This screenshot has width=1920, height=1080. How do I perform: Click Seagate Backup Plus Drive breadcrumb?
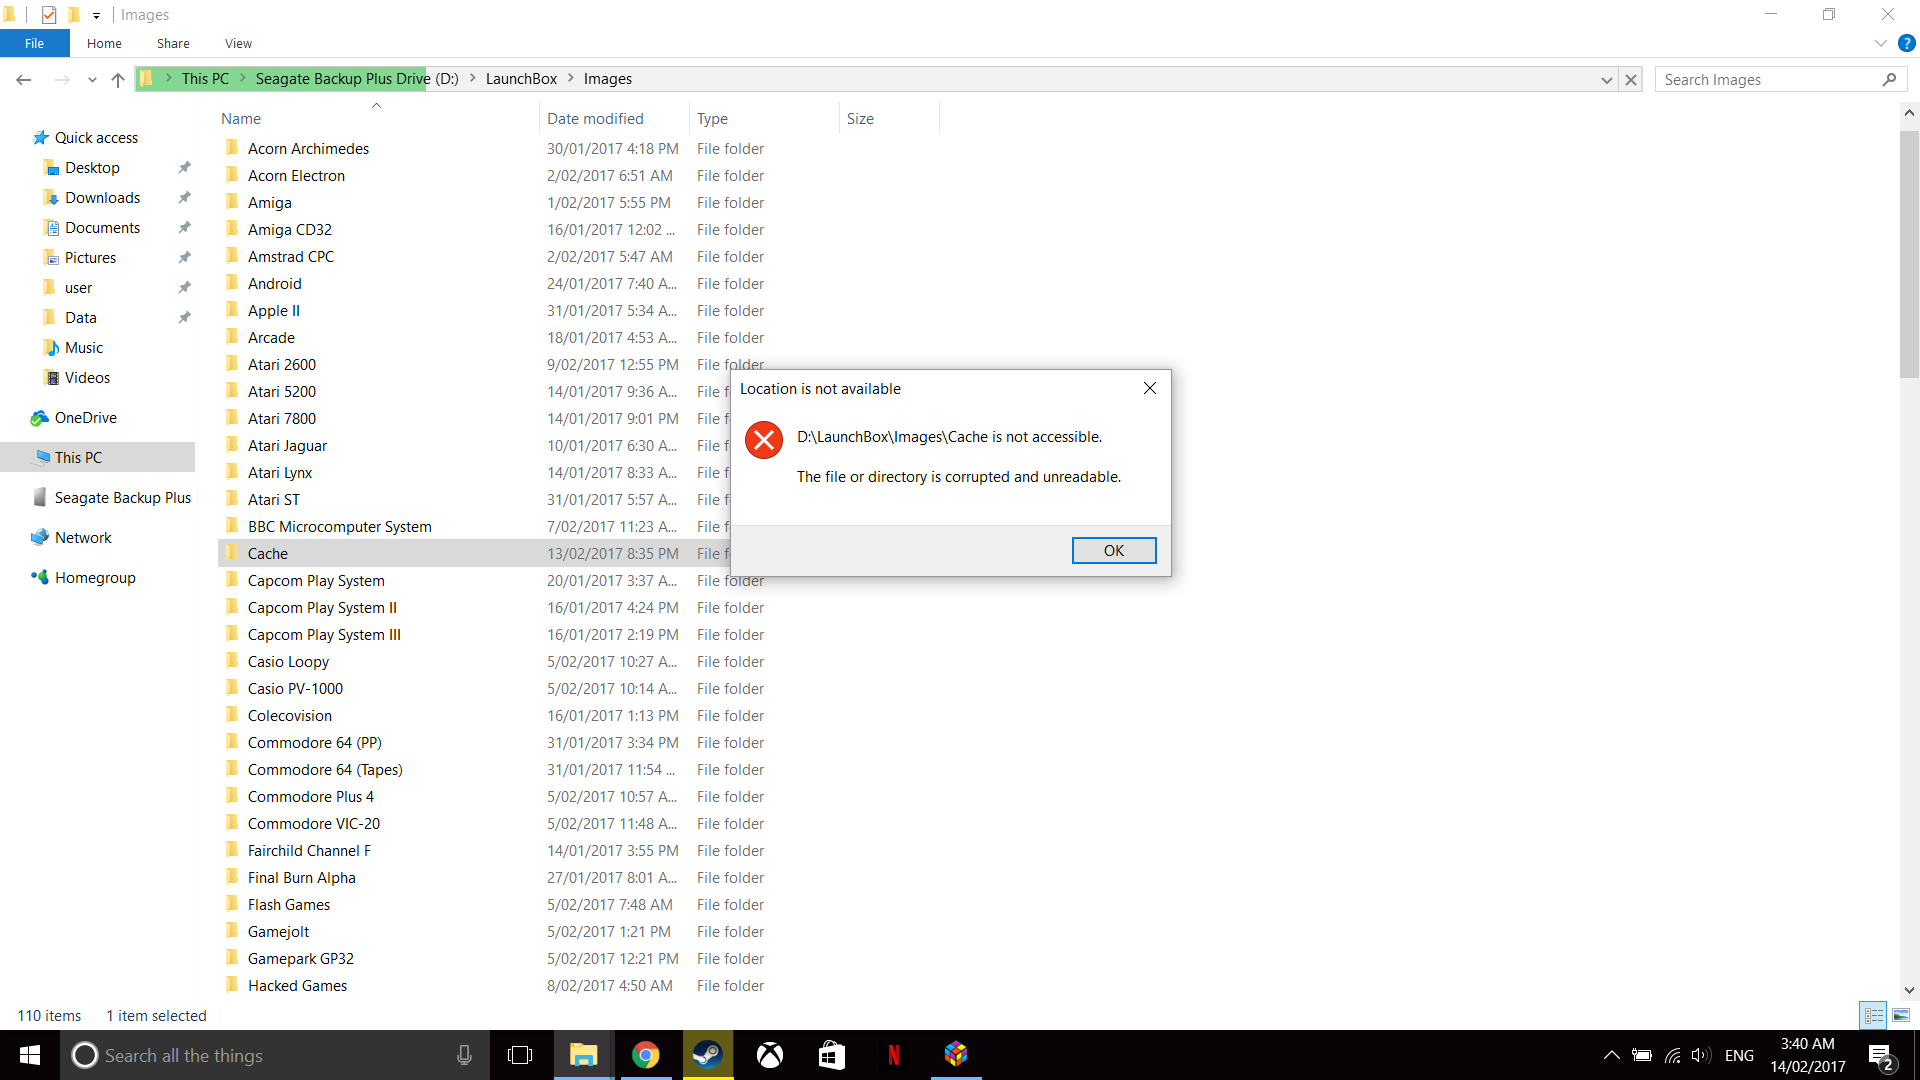(x=357, y=79)
